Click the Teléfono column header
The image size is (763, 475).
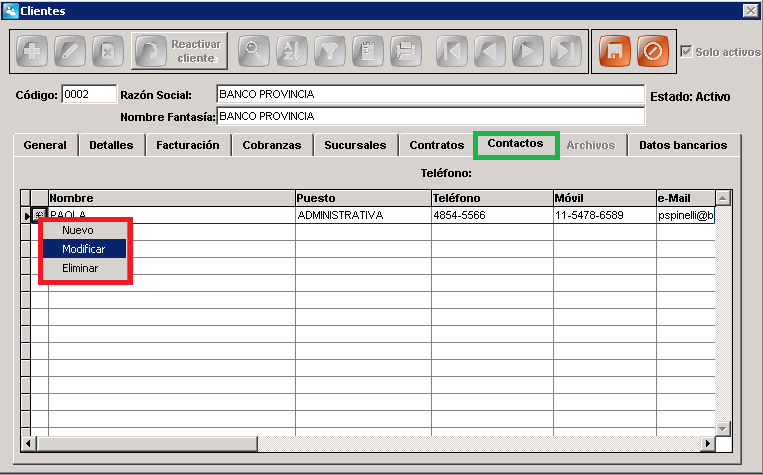tap(492, 198)
